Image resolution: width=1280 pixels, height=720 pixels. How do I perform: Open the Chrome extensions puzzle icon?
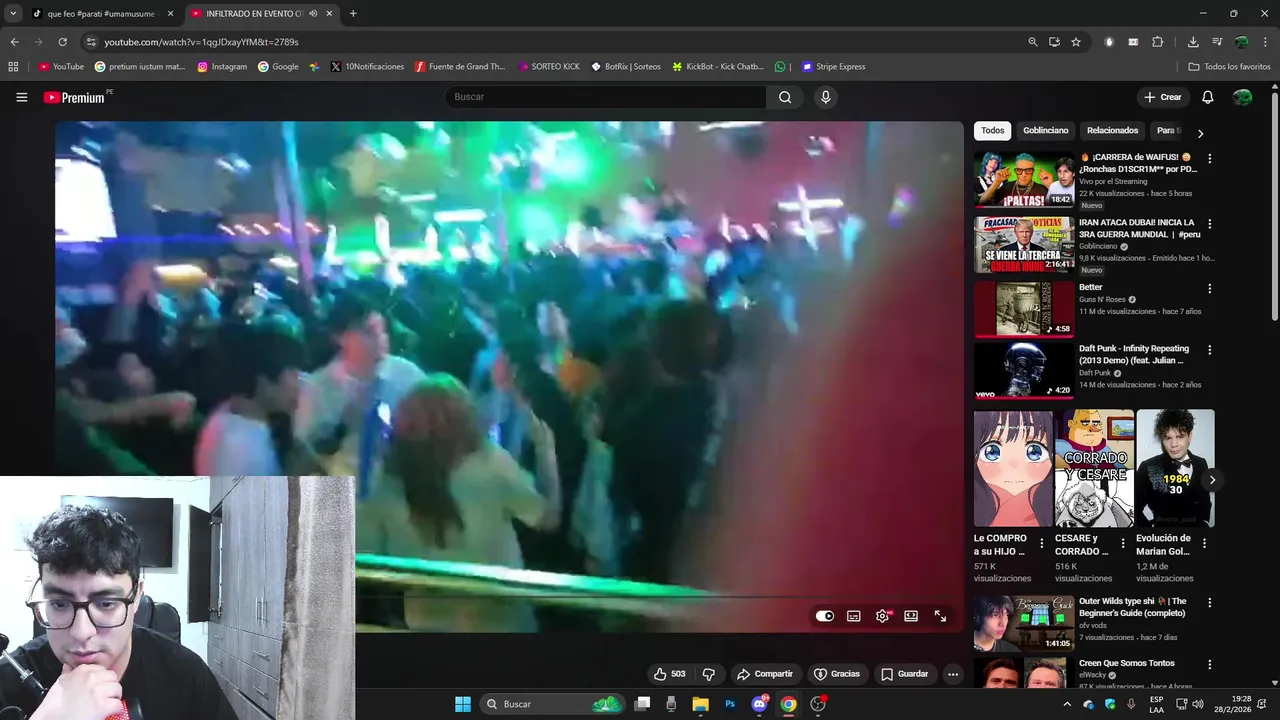pos(1158,42)
